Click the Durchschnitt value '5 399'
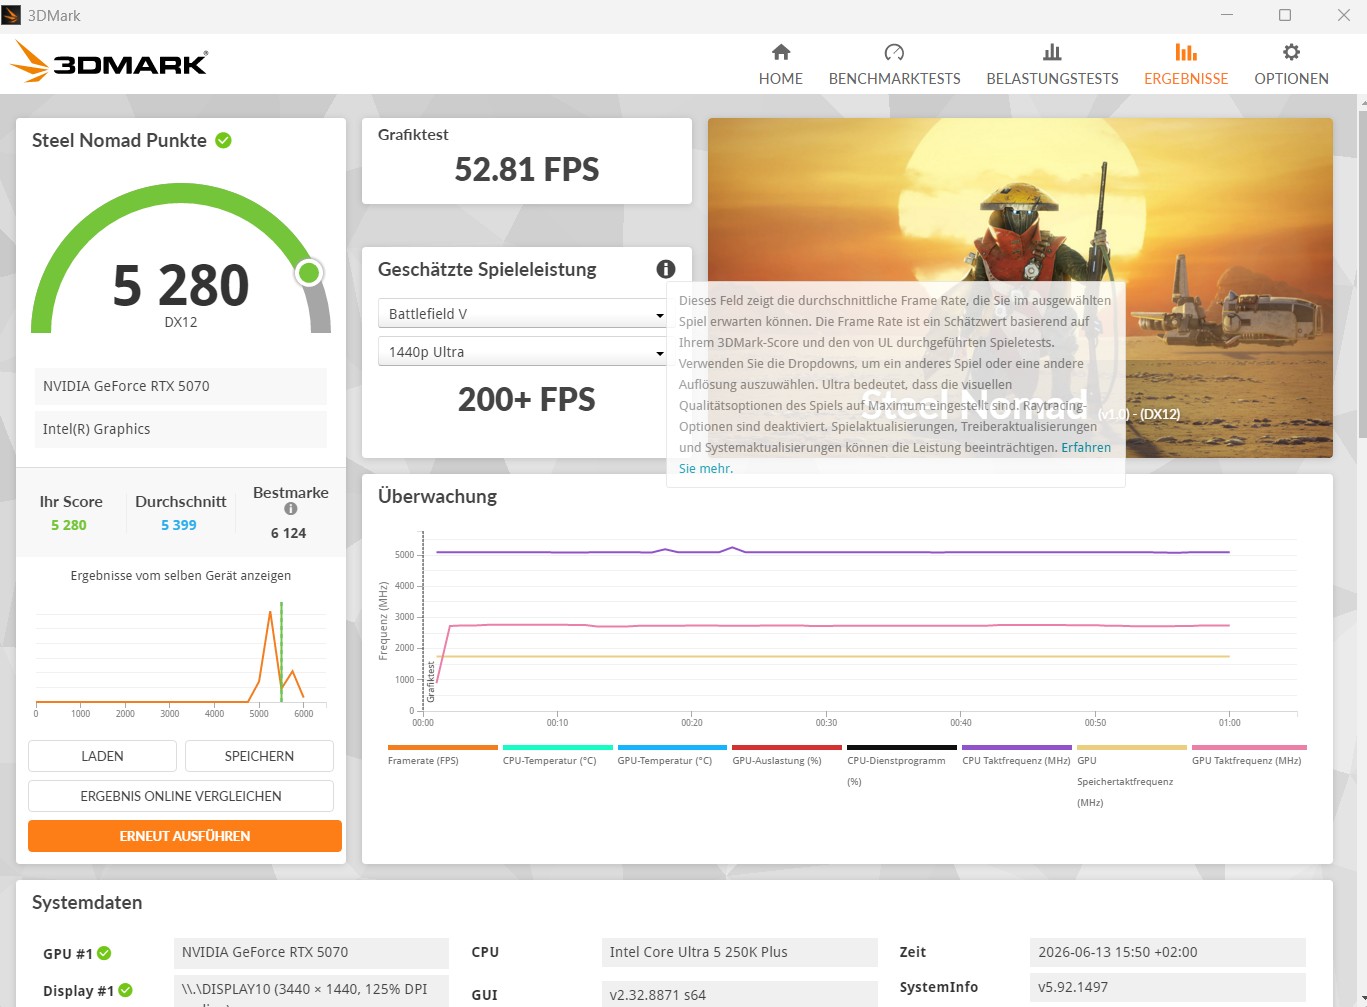The width and height of the screenshot is (1367, 1007). pyautogui.click(x=179, y=525)
